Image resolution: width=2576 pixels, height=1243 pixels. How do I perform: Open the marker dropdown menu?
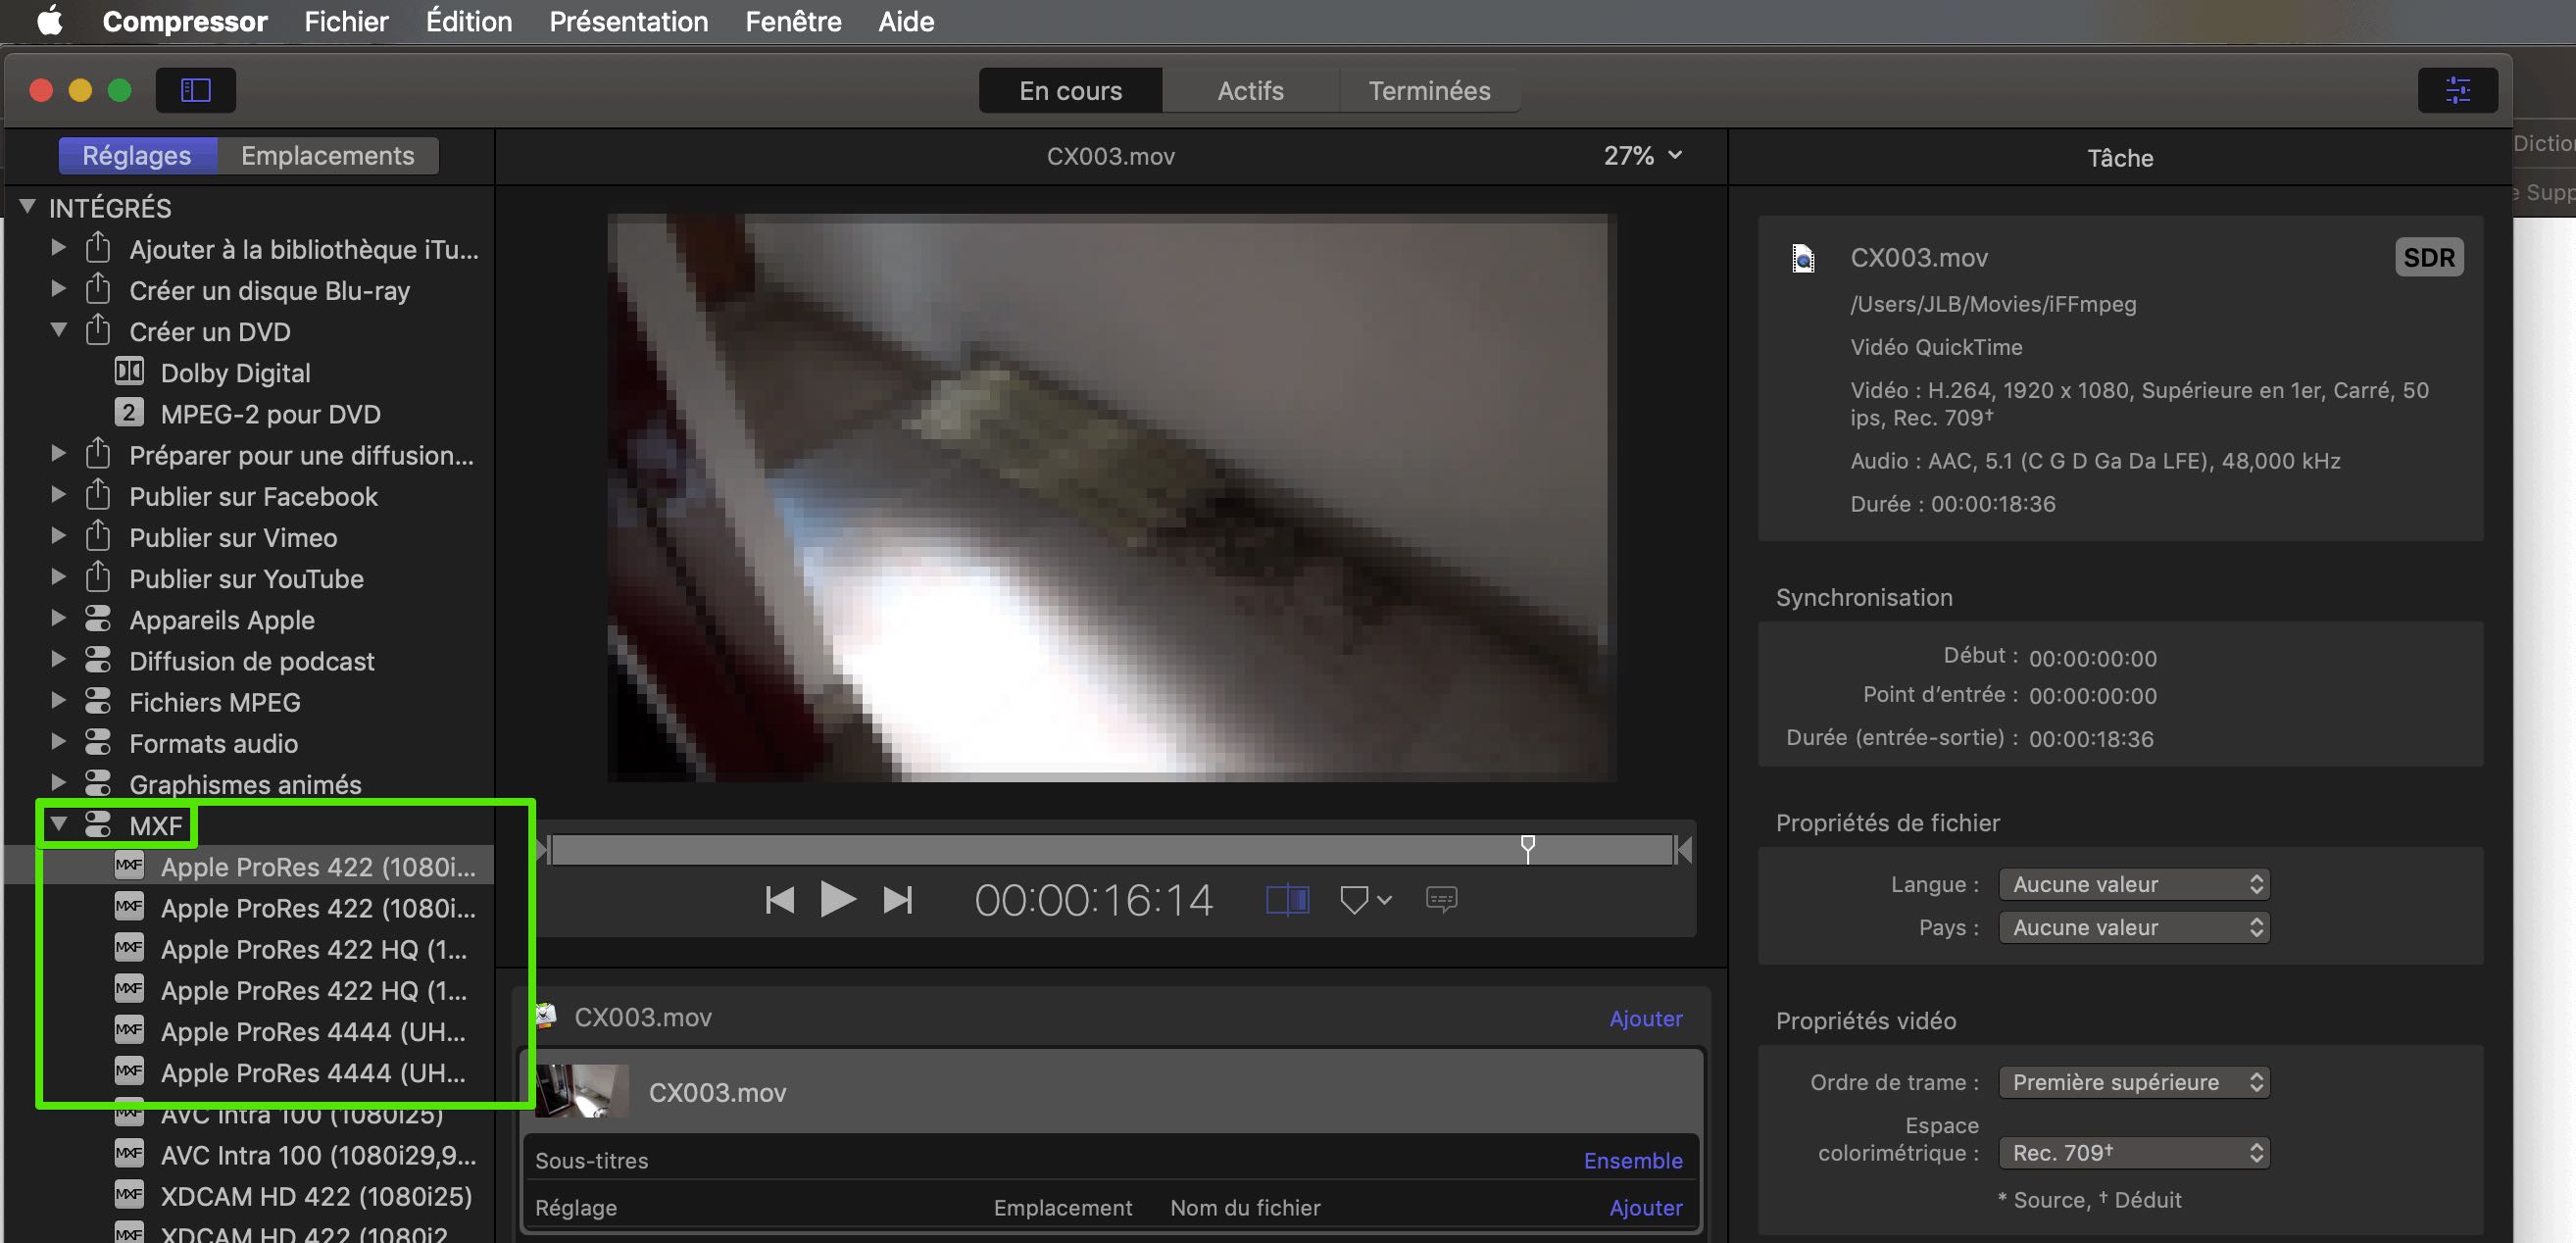coord(1365,899)
